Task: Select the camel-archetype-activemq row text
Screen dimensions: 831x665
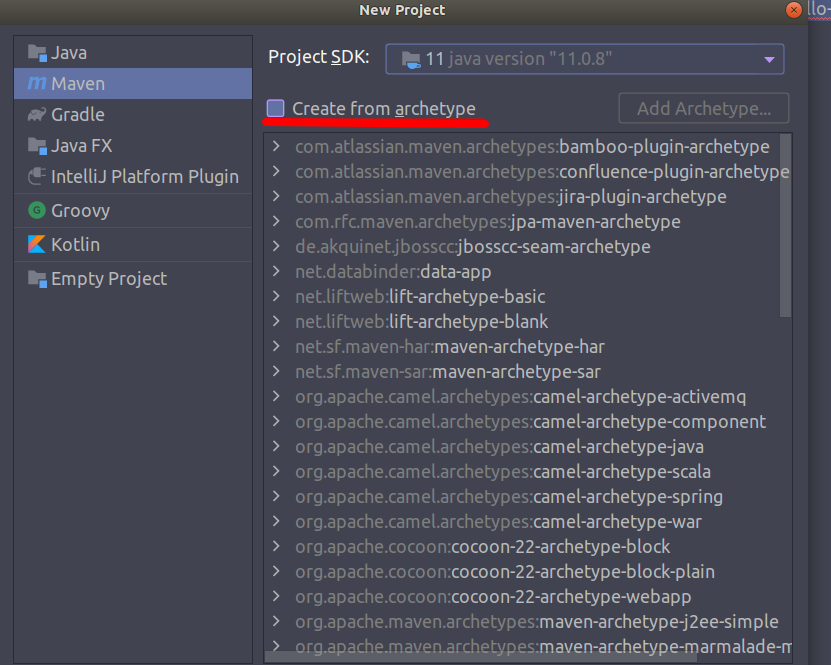Action: (x=520, y=396)
